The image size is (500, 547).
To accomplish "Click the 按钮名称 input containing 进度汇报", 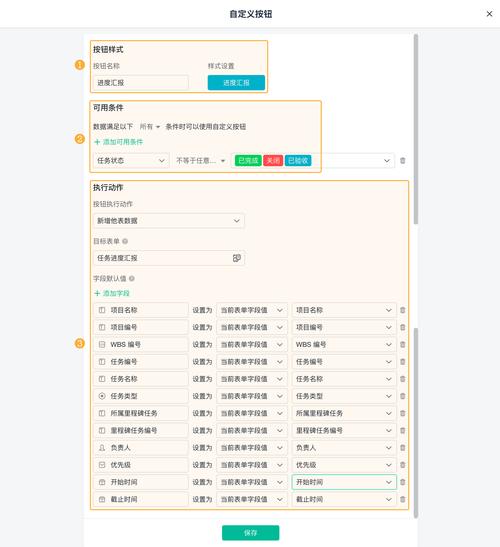I will (141, 83).
